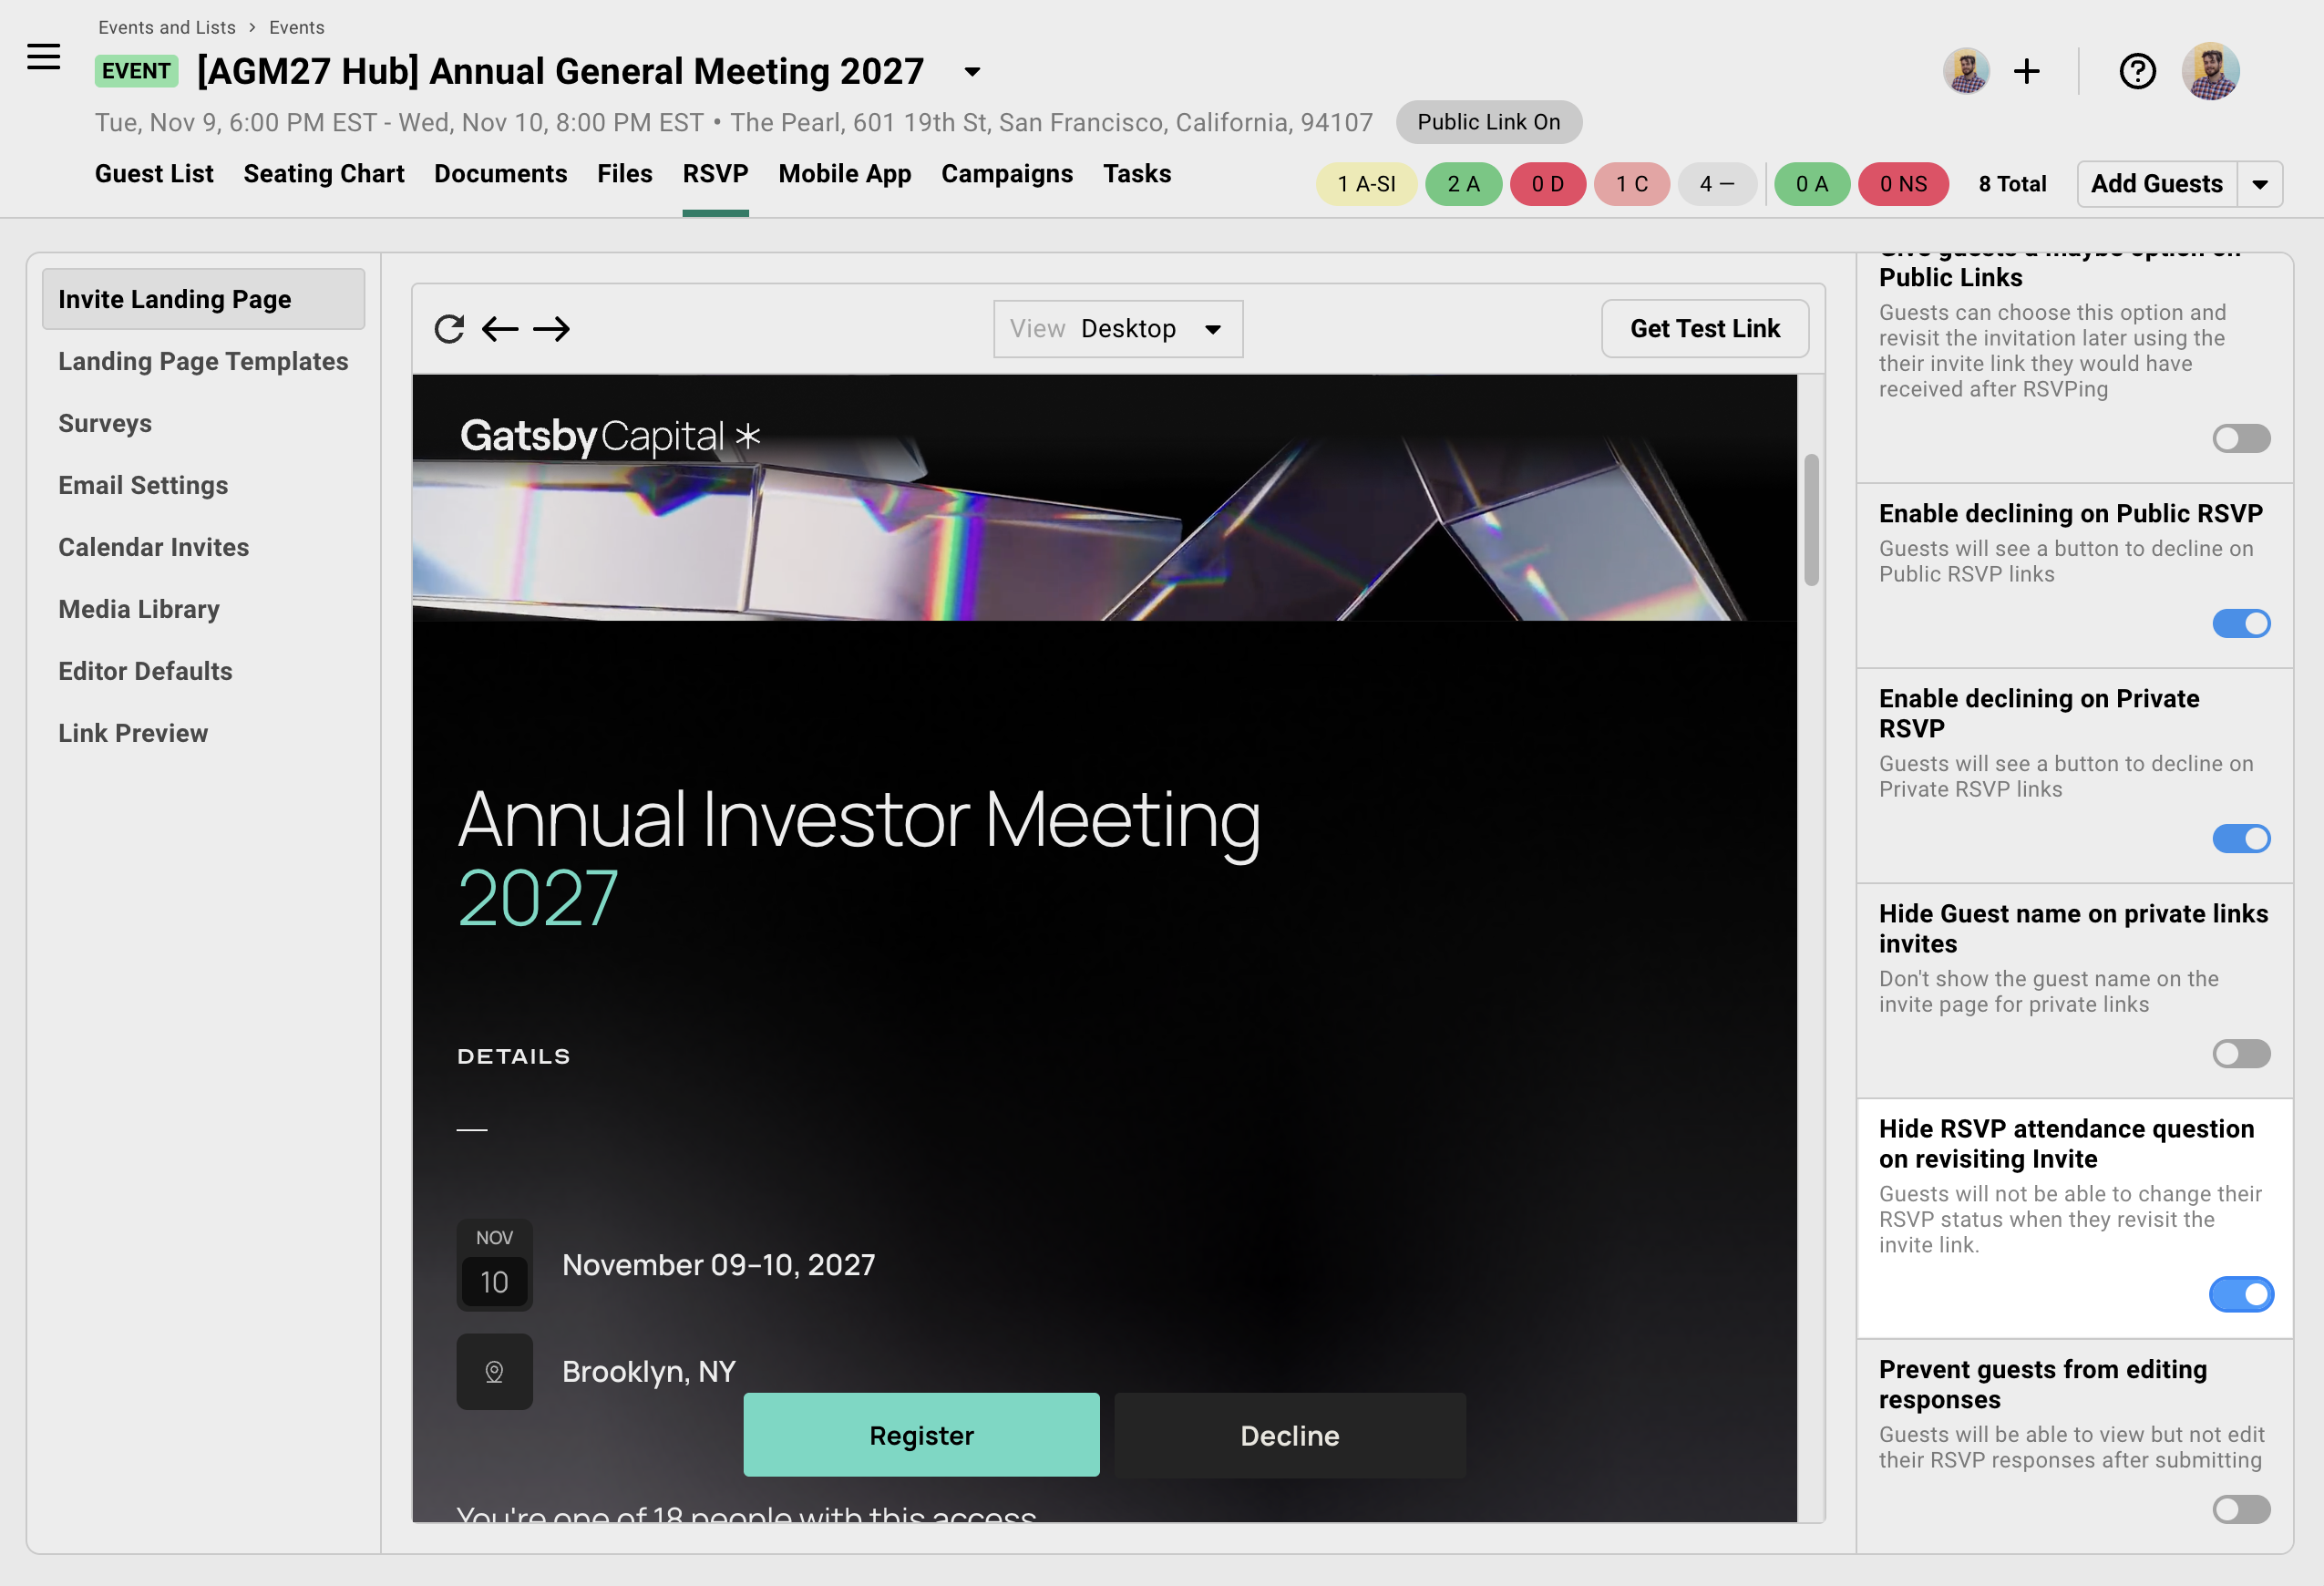The image size is (2324, 1586).
Task: Click the Public Link On badge
Action: click(1488, 122)
